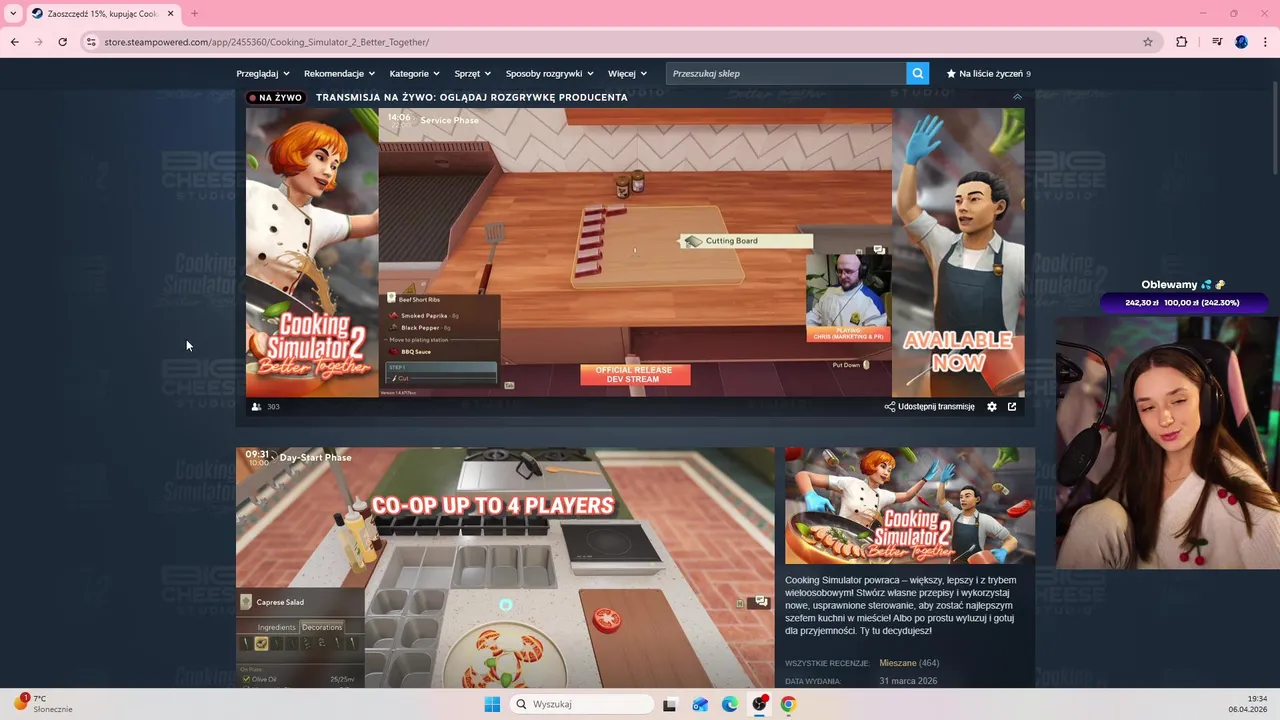The height and width of the screenshot is (720, 1280).
Task: Expand the Więcej dropdown
Action: pos(627,73)
